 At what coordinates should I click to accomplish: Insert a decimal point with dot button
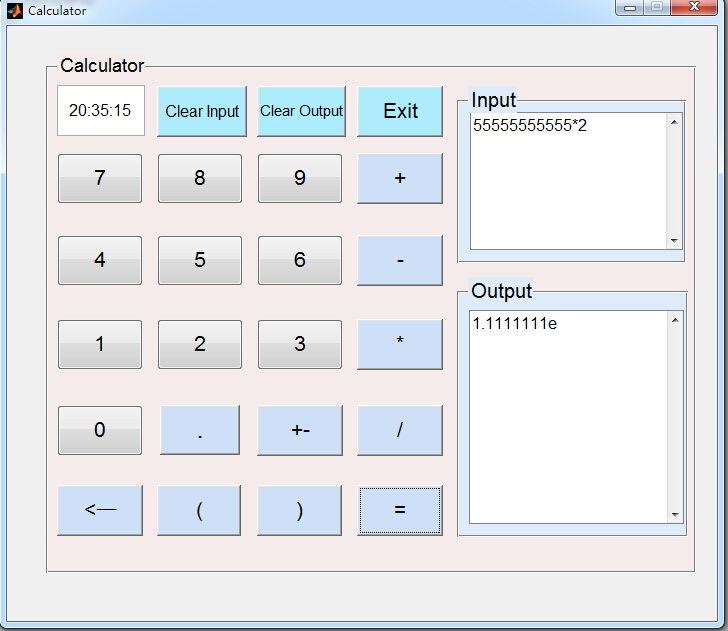(200, 430)
